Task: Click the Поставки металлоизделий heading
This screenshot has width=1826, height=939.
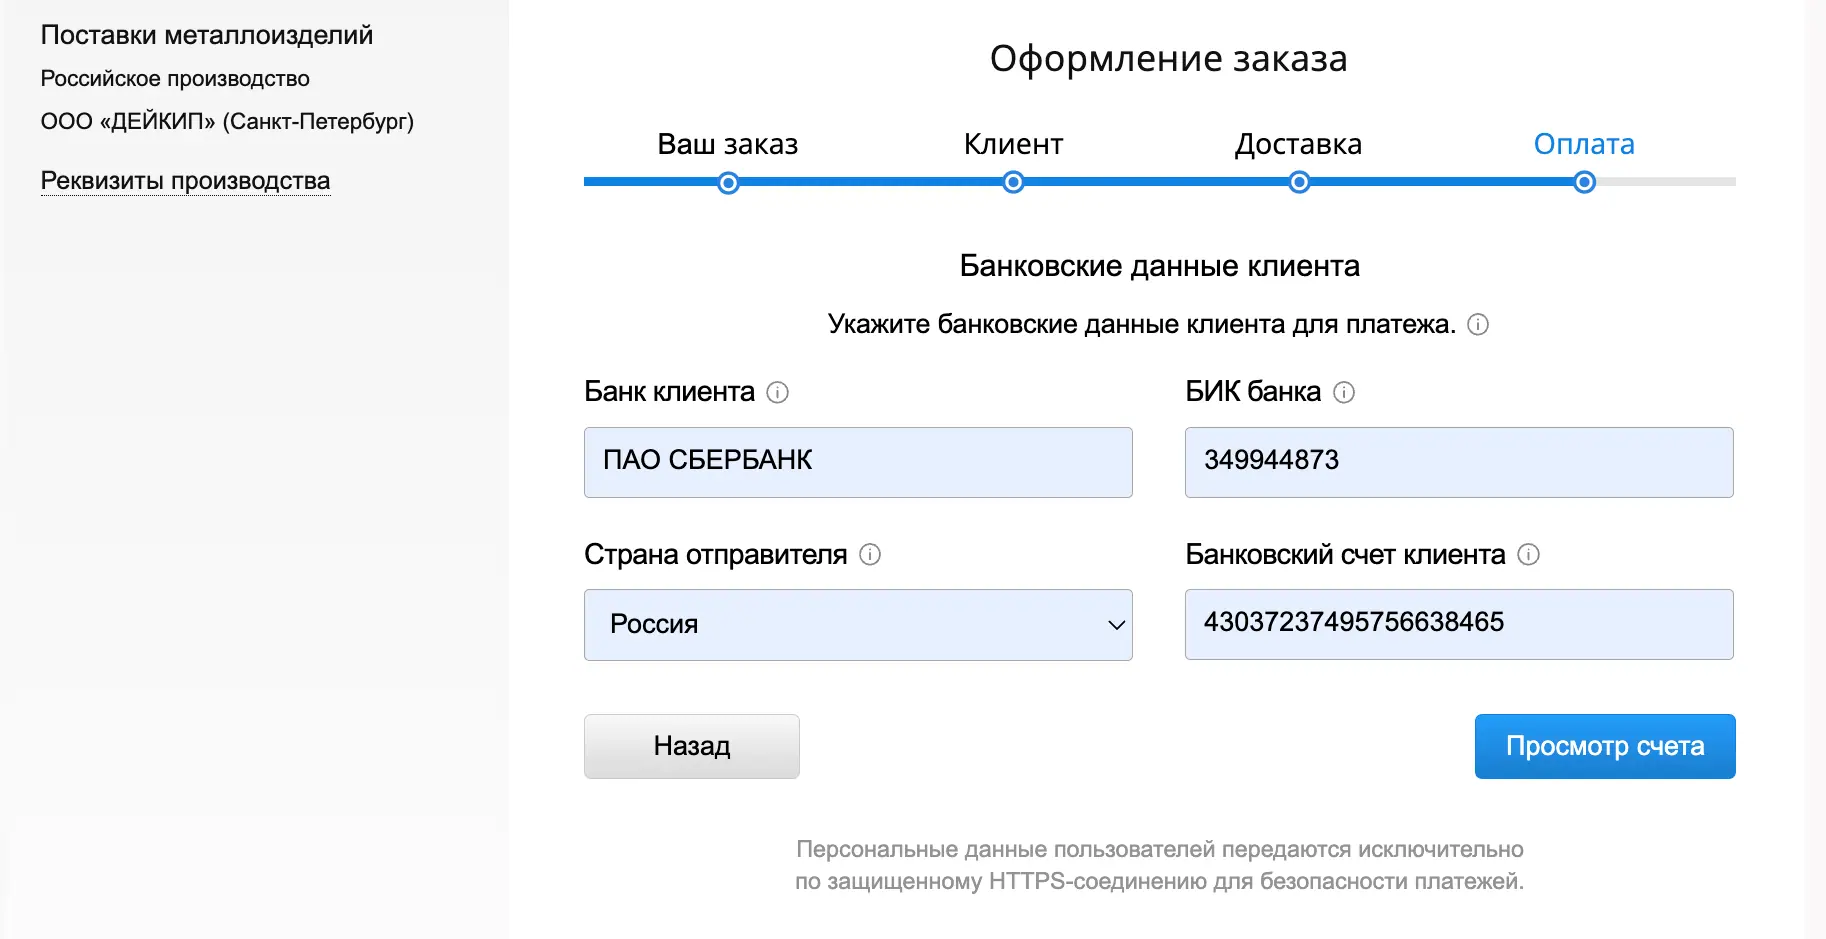Action: pyautogui.click(x=207, y=35)
